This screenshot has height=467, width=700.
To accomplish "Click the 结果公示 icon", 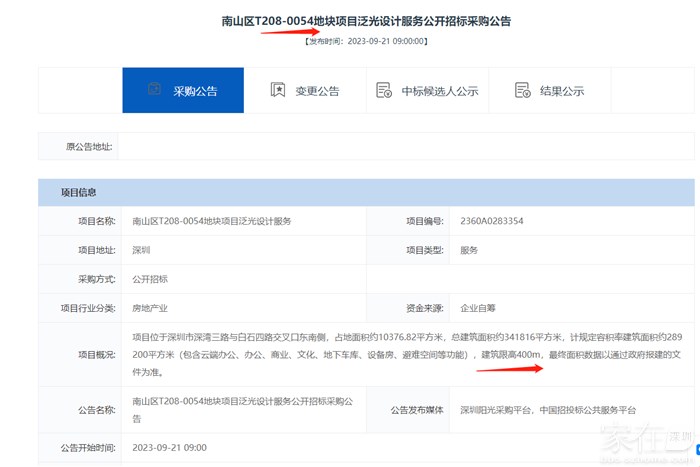I will (x=522, y=90).
